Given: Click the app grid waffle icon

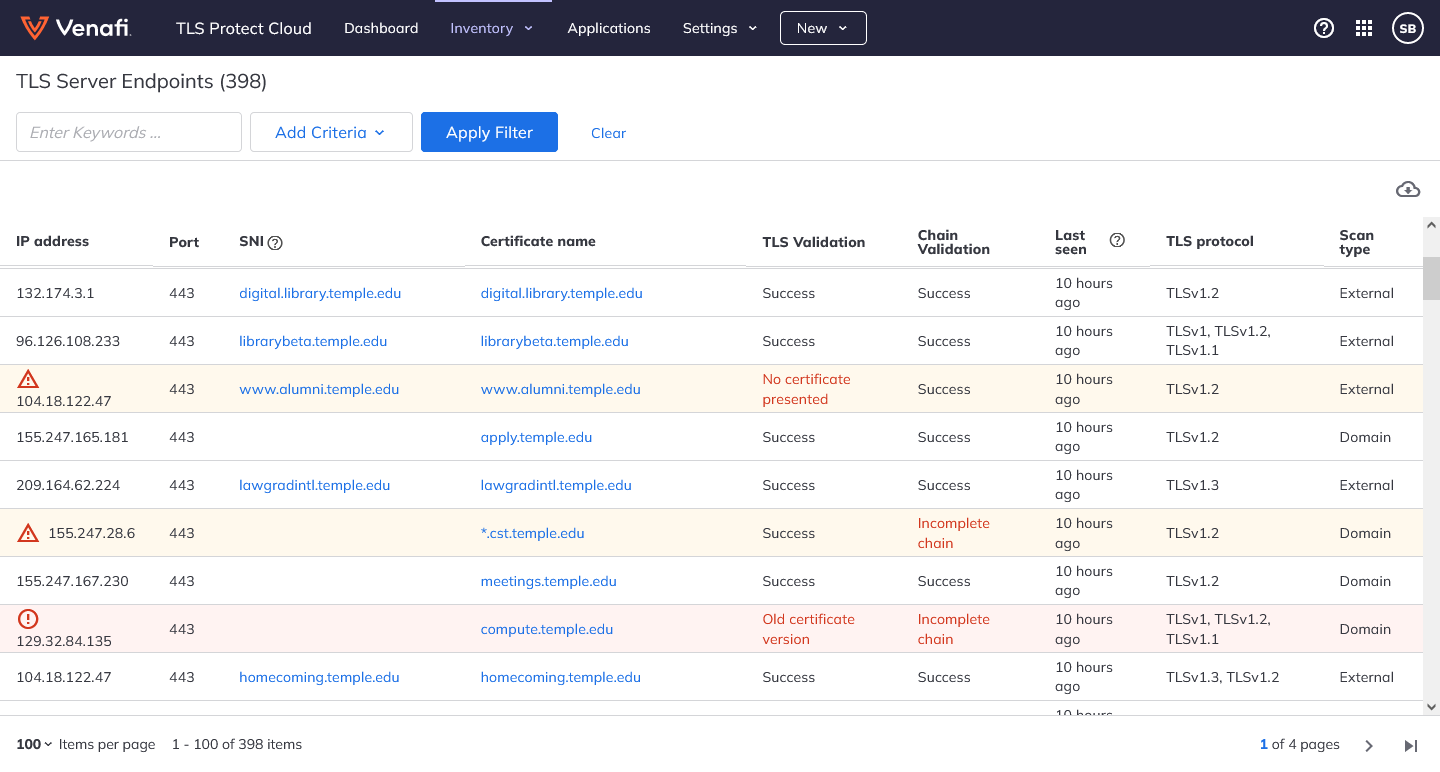Looking at the screenshot, I should pos(1363,28).
